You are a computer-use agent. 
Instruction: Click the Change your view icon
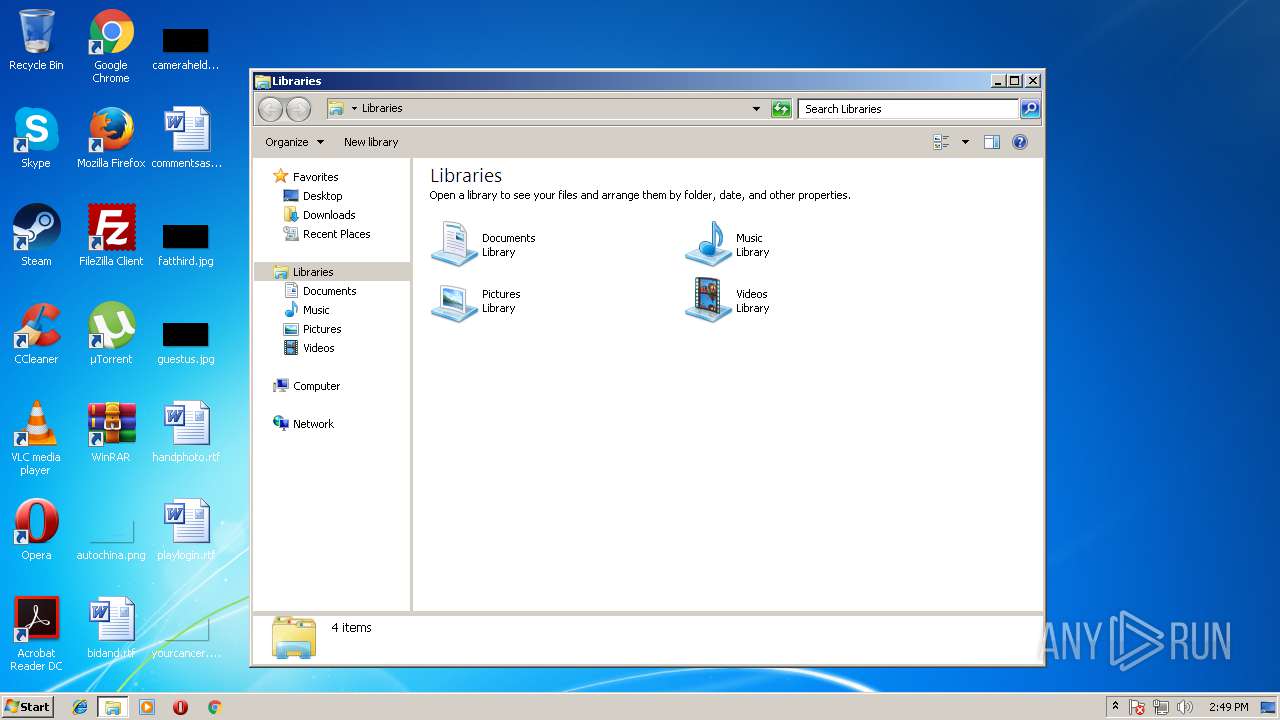click(x=941, y=142)
